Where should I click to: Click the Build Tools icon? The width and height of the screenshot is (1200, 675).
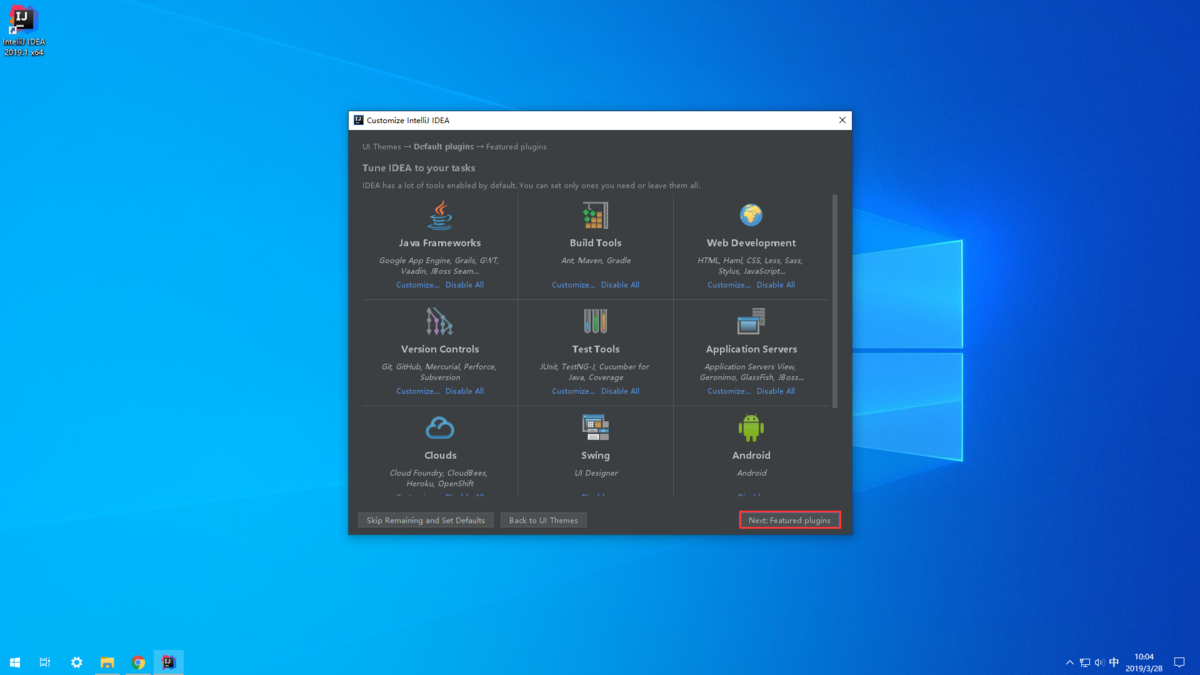pos(595,215)
